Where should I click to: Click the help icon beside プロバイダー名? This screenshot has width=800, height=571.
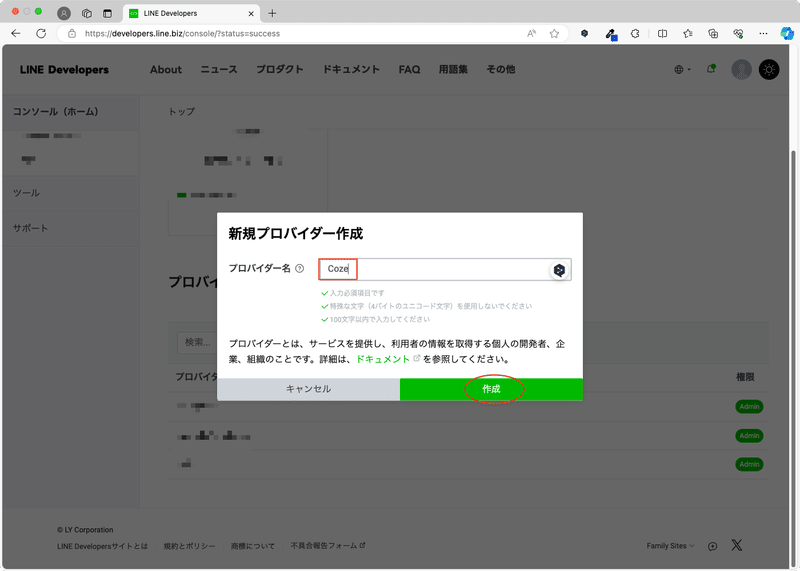(299, 268)
